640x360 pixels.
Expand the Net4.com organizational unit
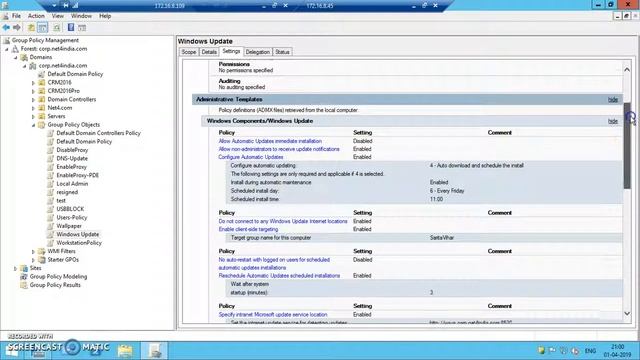point(33,108)
